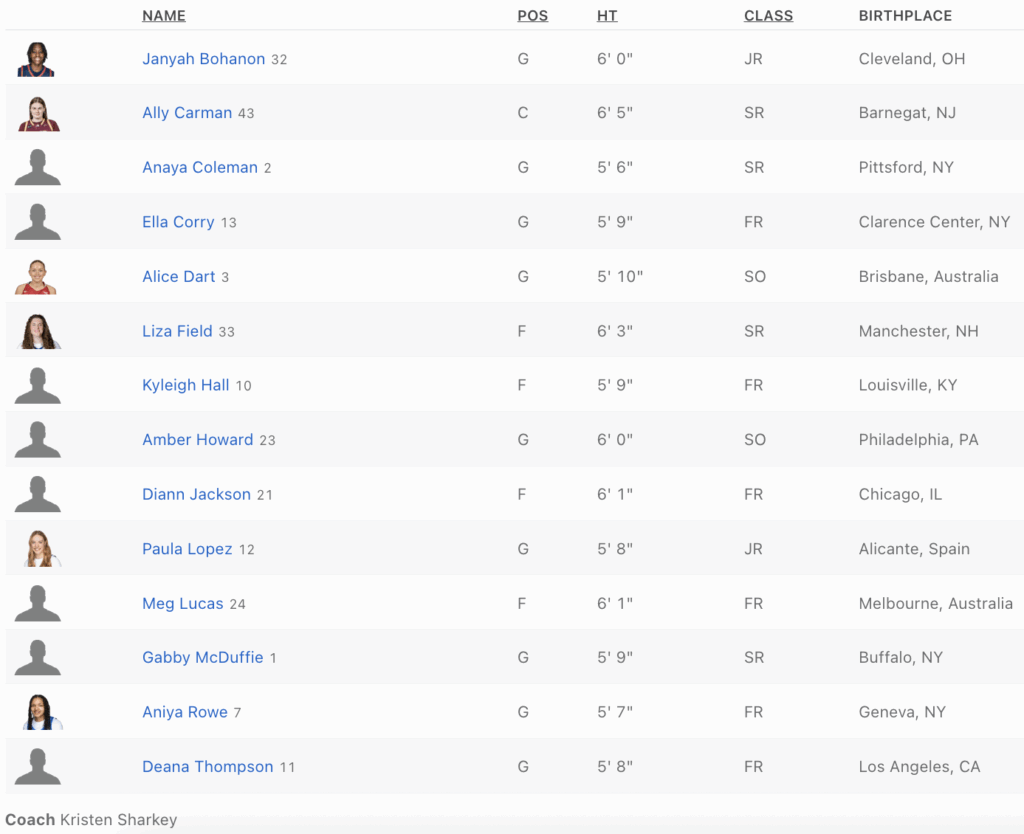Sort roster by NAME column header
Image resolution: width=1024 pixels, height=834 pixels.
coord(164,16)
